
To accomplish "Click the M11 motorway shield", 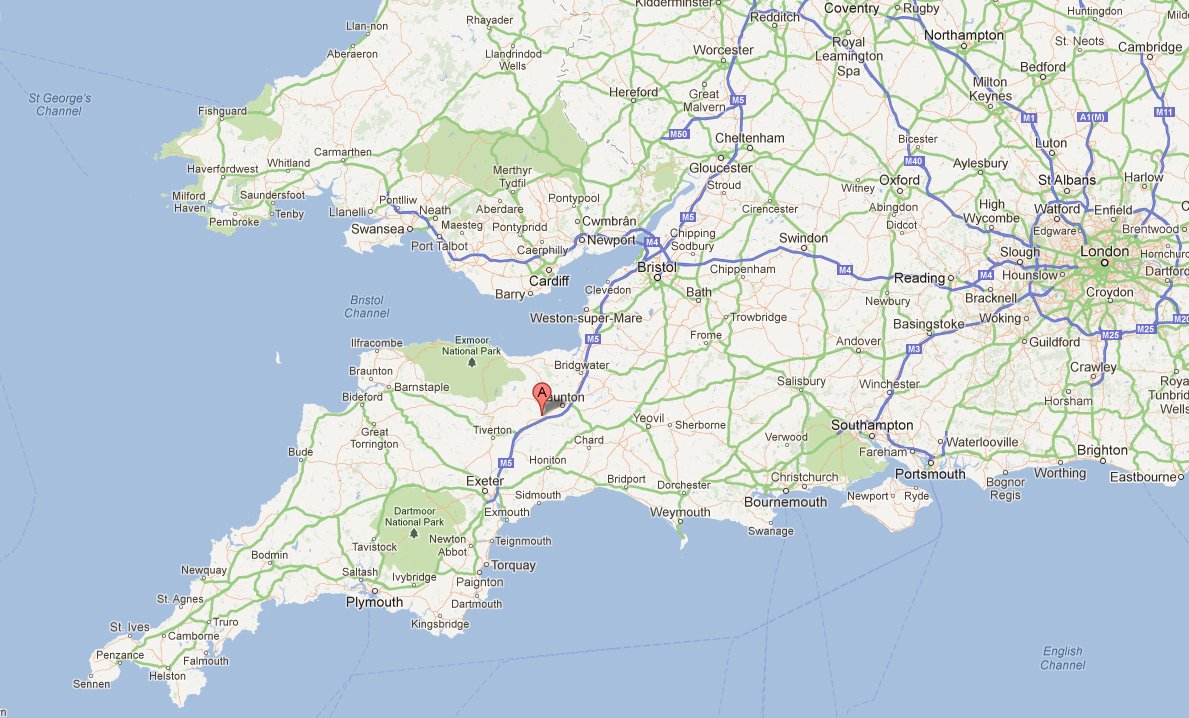I will pos(1164,112).
